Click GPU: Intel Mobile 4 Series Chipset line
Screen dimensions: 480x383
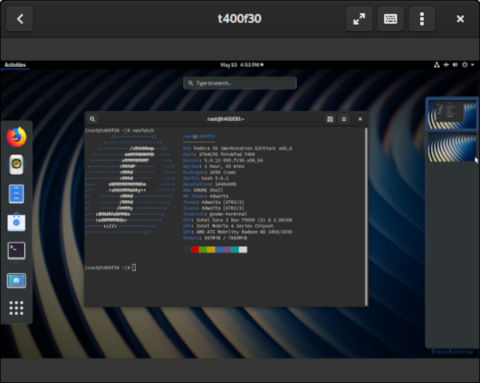tap(228, 226)
